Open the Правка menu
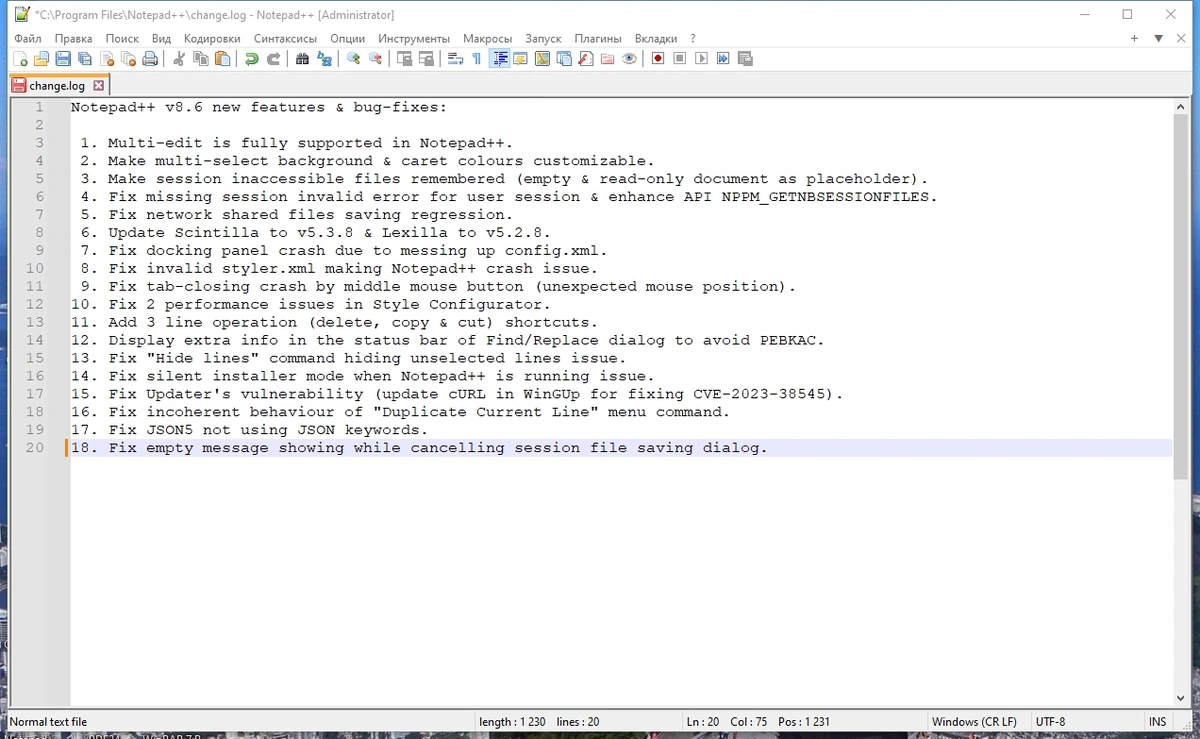The image size is (1200, 739). pyautogui.click(x=74, y=38)
